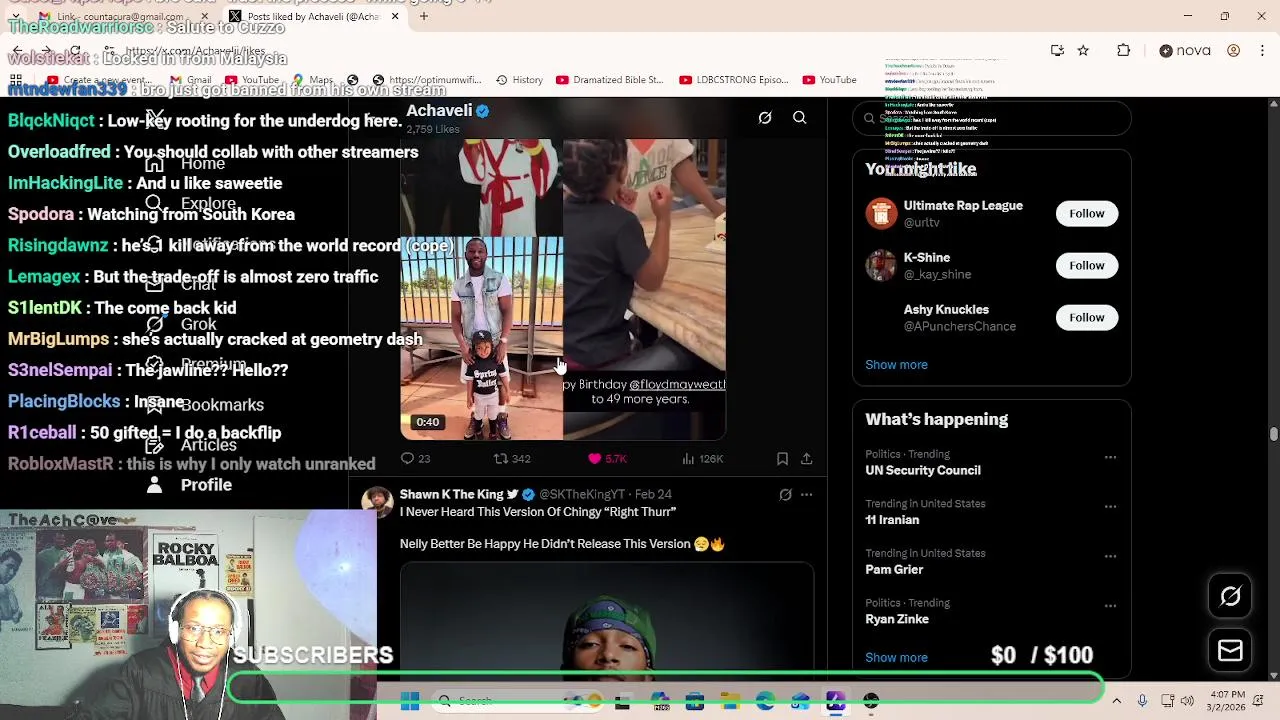Screen dimensions: 1280x720
Task: Open Bookmarks in X sidebar
Action: (x=204, y=405)
